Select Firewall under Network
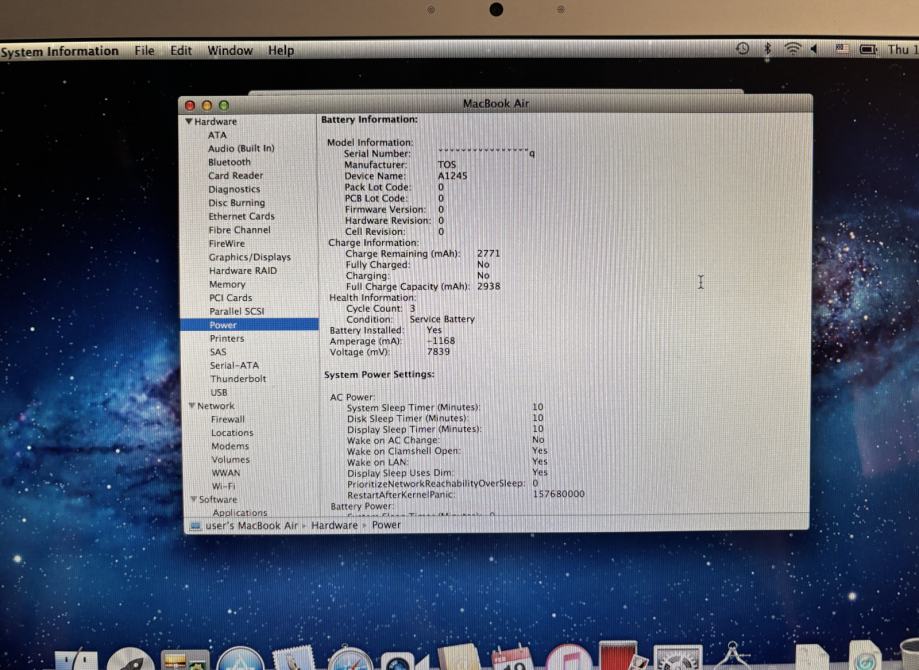Viewport: 919px width, 670px height. coord(228,419)
